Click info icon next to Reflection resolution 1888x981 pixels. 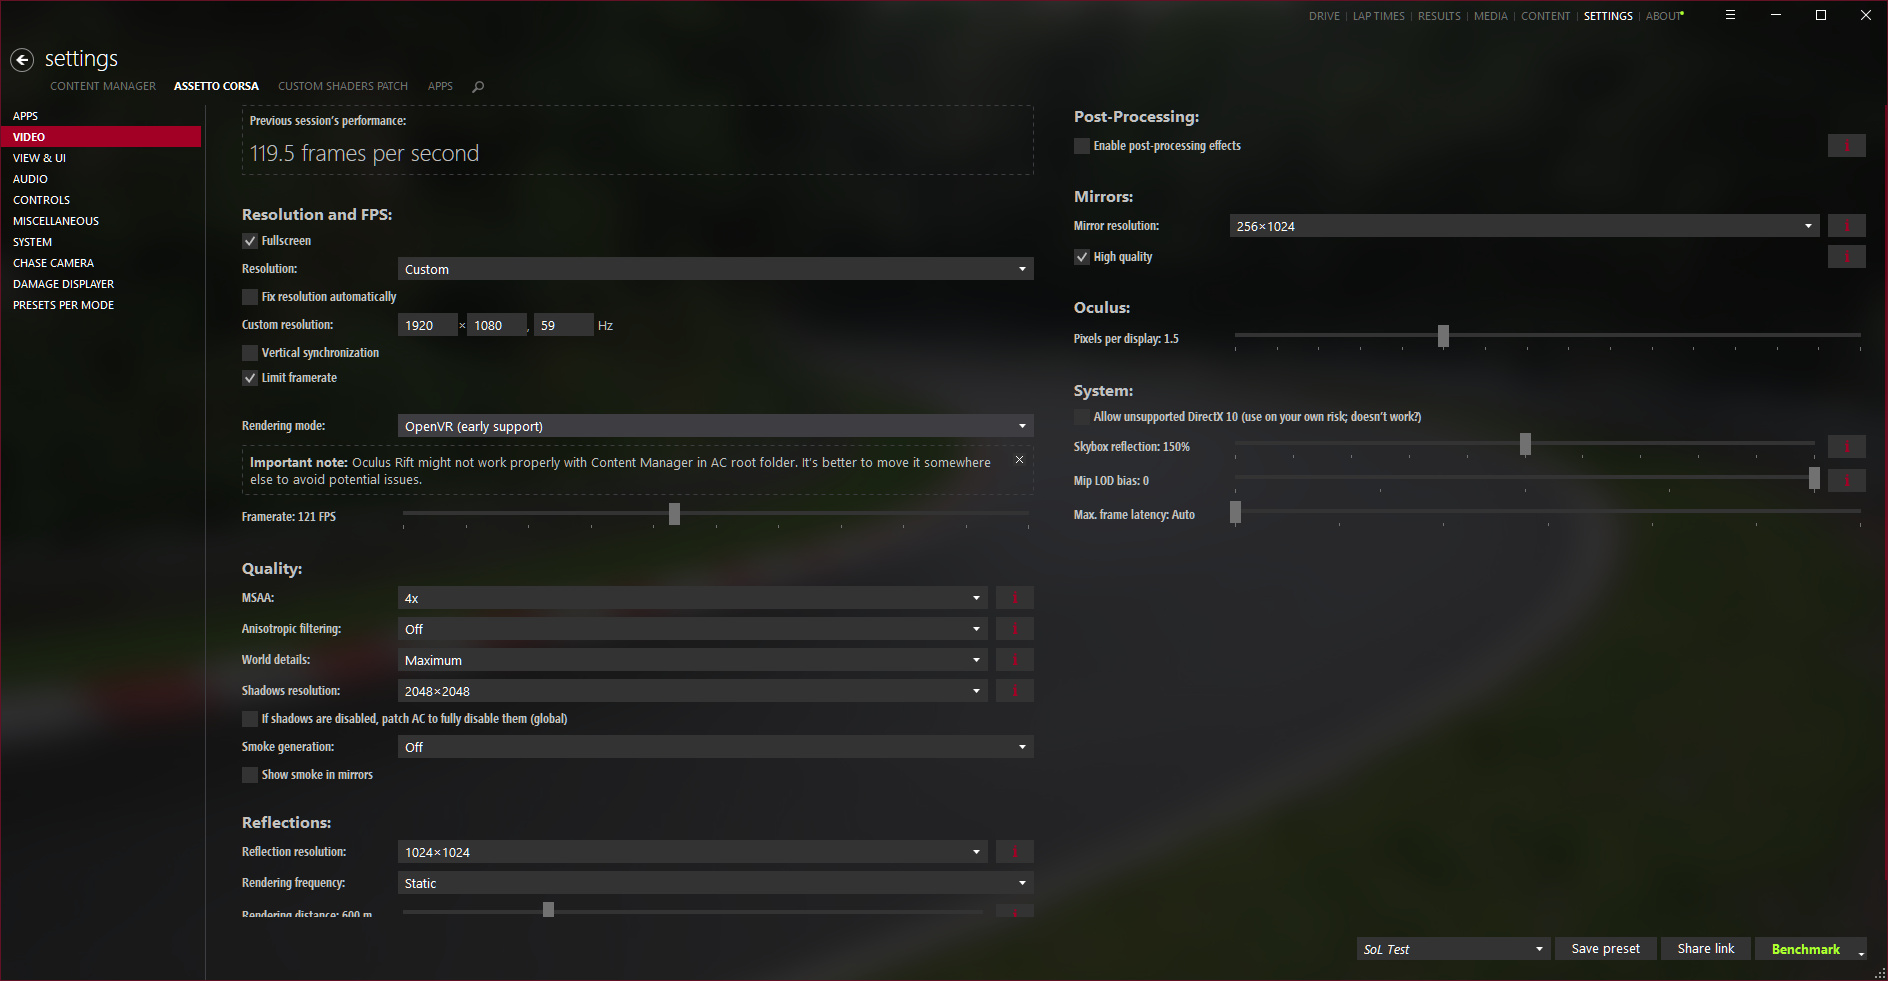coord(1015,852)
